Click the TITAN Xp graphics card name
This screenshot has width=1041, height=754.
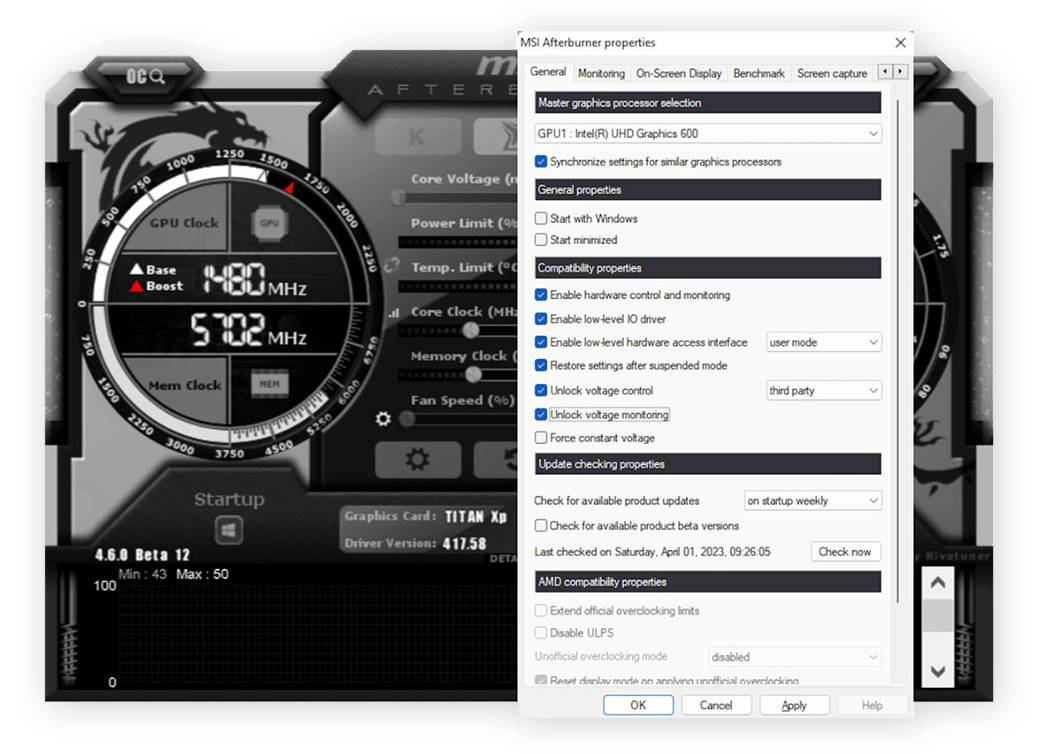[x=475, y=517]
